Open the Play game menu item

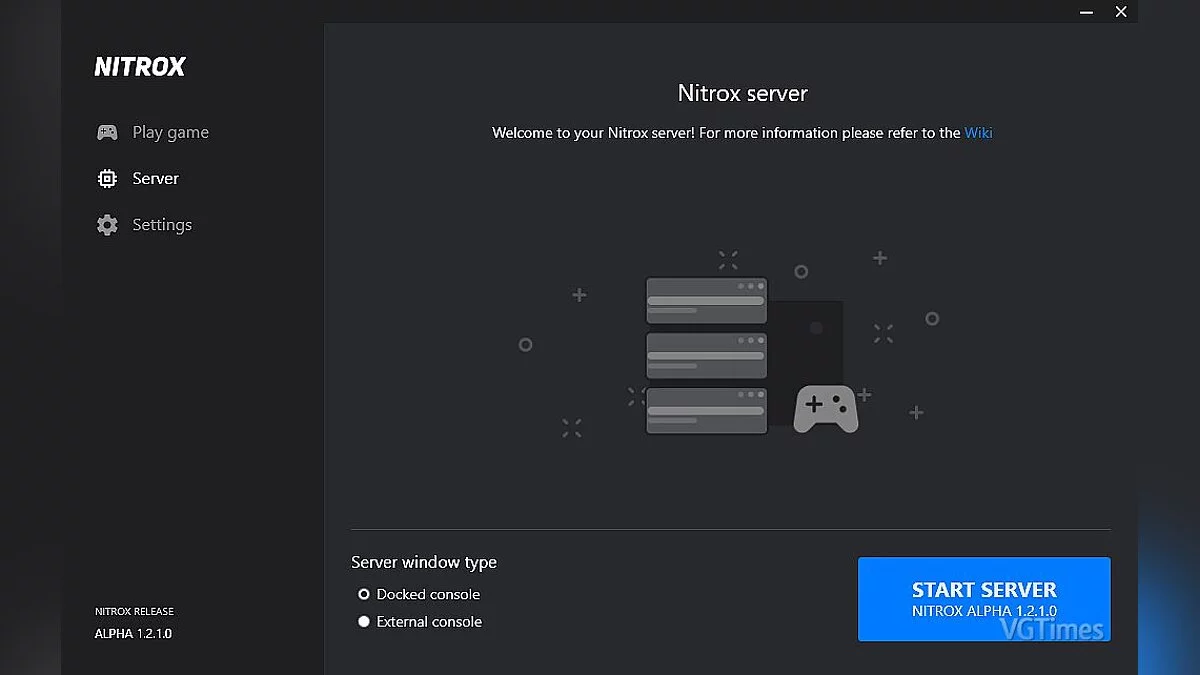pyautogui.click(x=170, y=132)
